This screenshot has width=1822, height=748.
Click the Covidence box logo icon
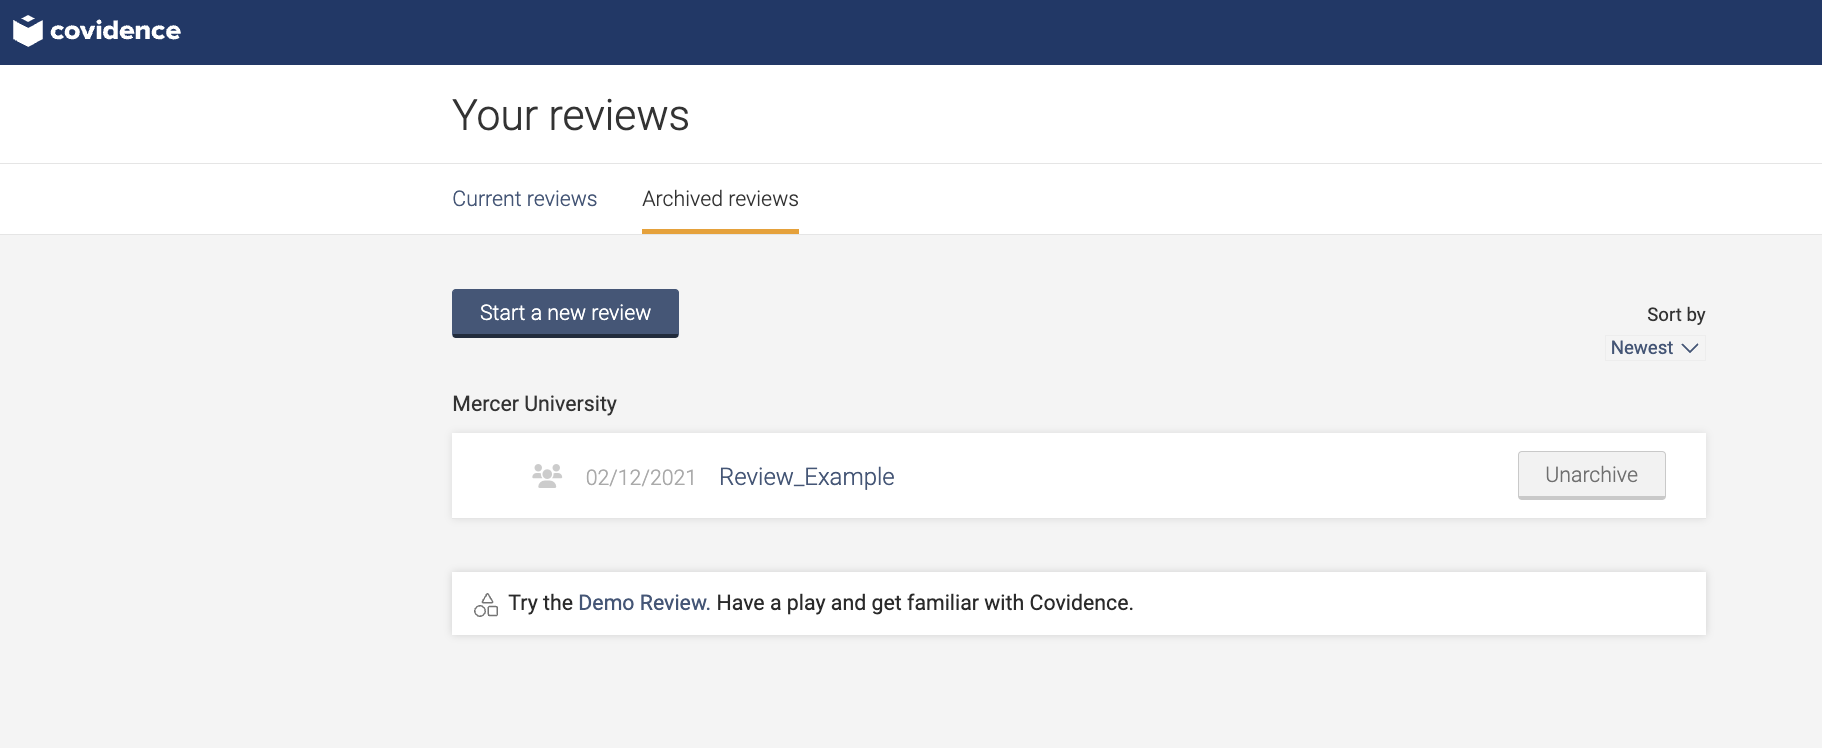click(x=28, y=31)
